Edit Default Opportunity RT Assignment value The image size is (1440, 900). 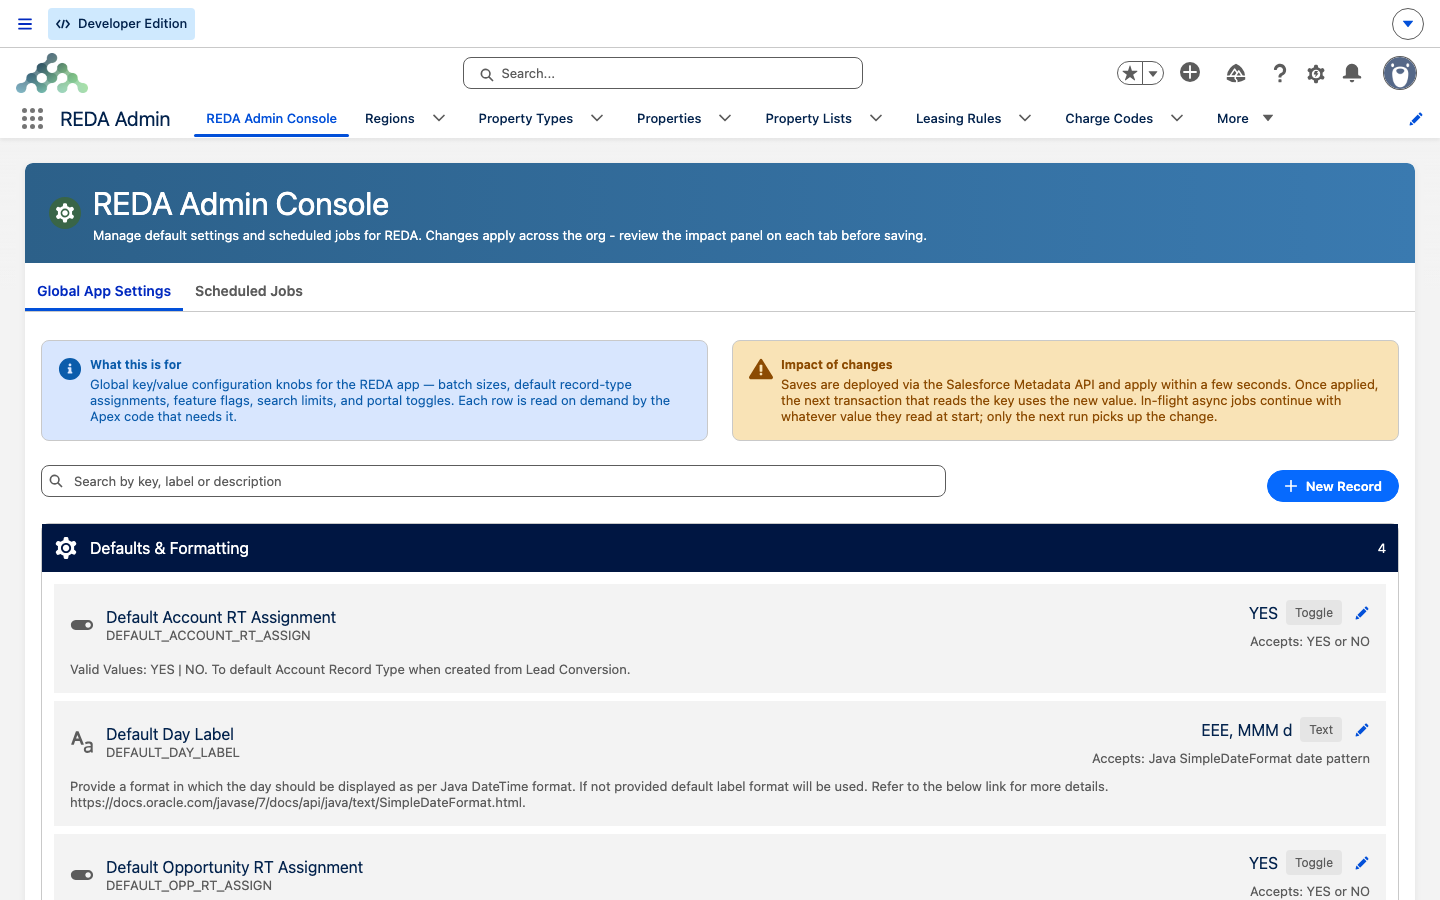(1362, 863)
